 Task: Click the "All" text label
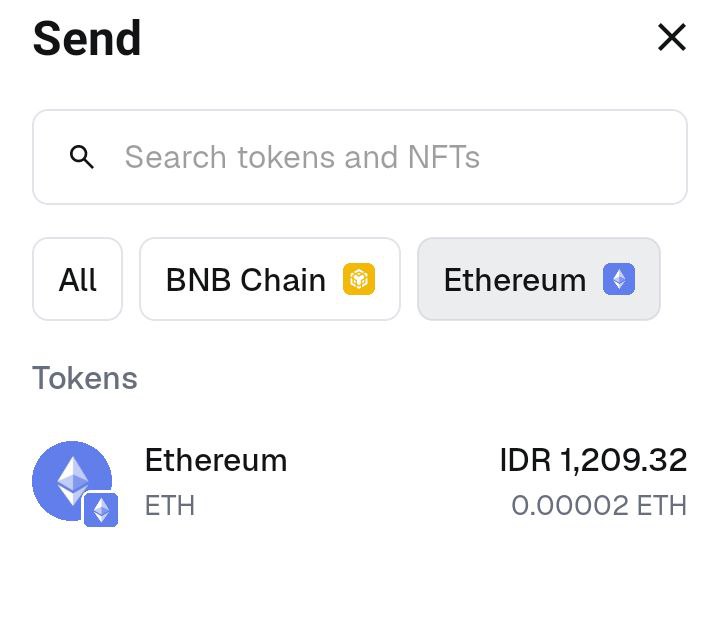77,280
